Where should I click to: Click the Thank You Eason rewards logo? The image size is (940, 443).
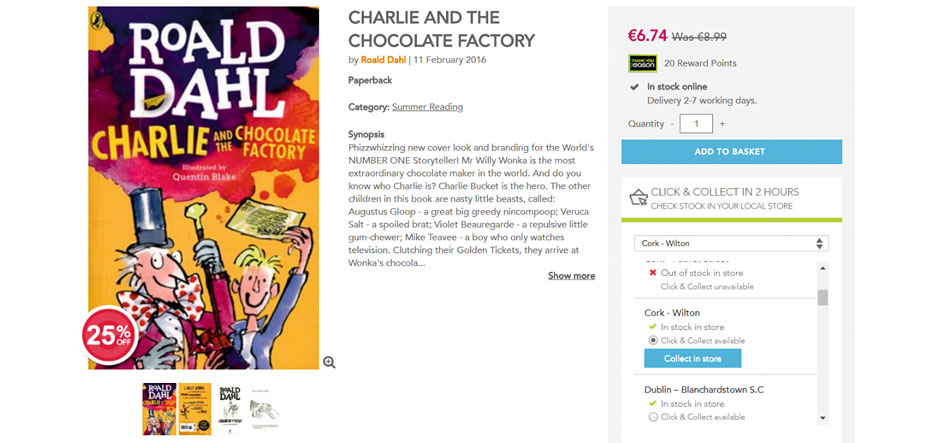[642, 63]
